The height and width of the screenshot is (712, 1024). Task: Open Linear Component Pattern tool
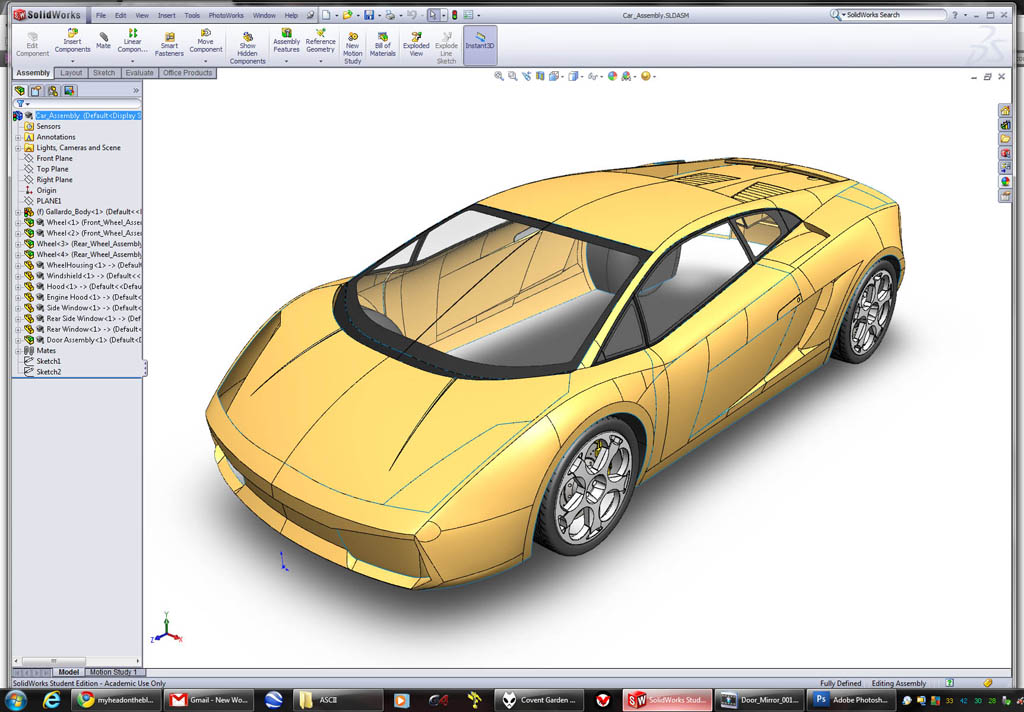click(x=132, y=40)
